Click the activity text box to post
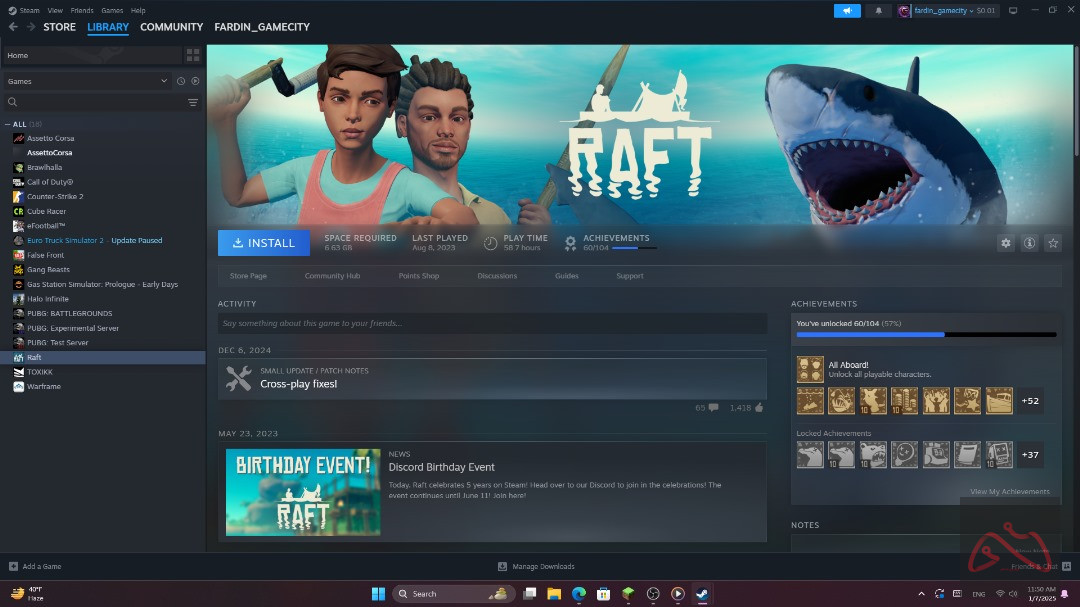Image resolution: width=1080 pixels, height=607 pixels. coord(492,323)
